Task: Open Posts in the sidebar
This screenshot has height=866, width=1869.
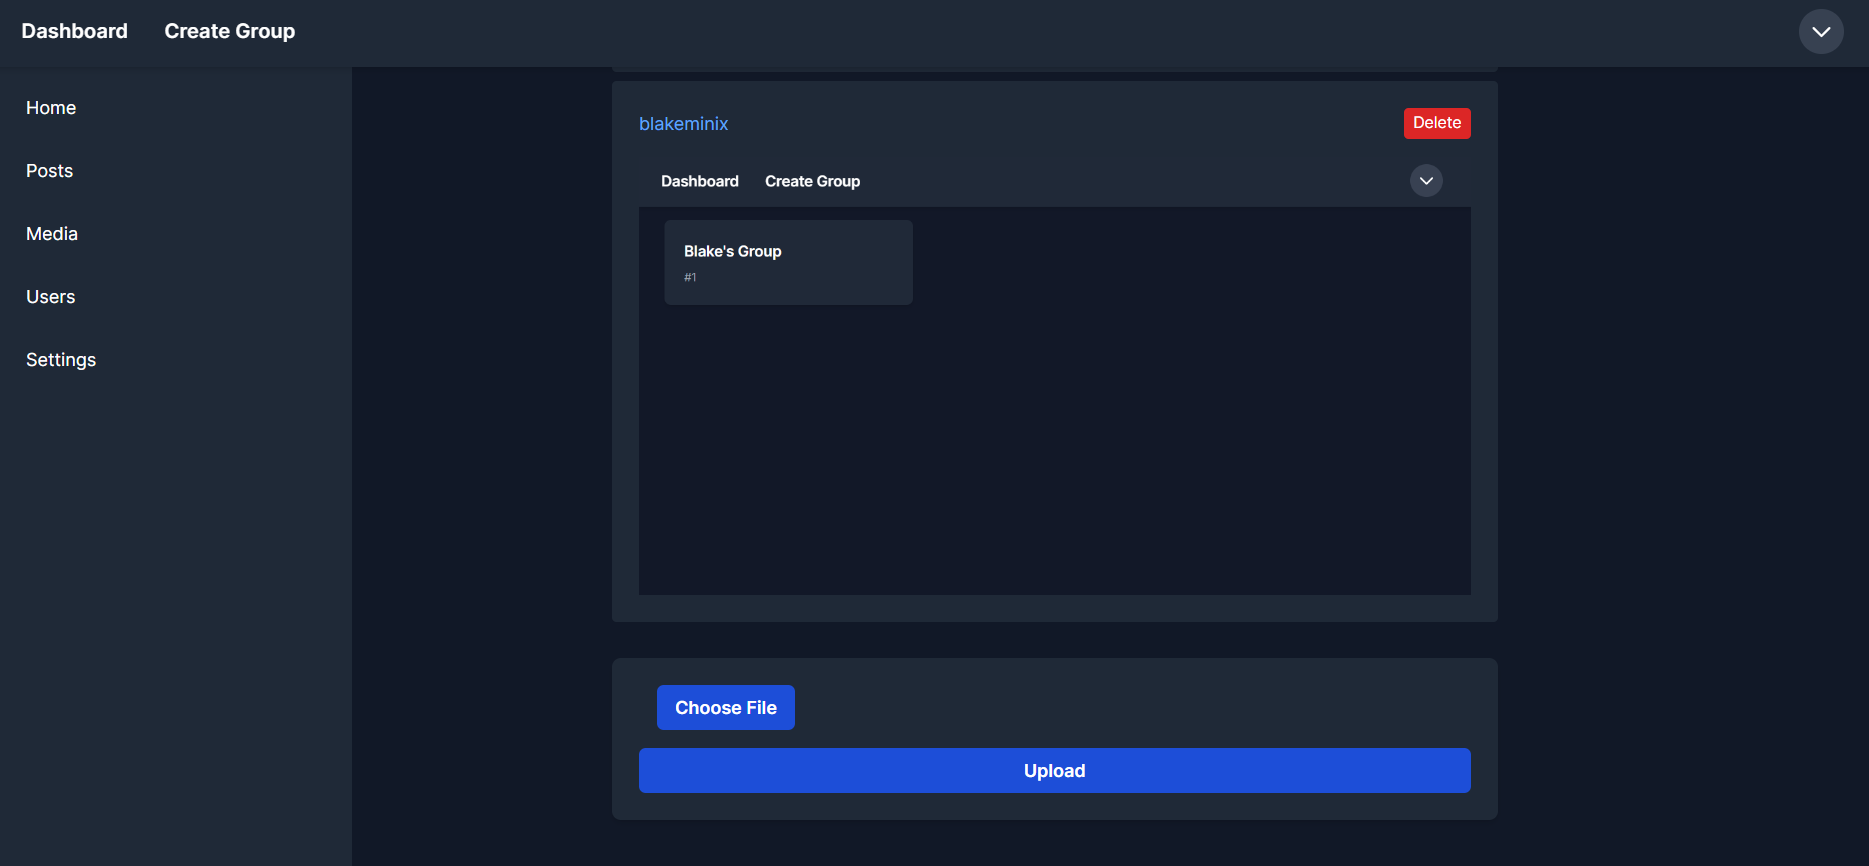Action: pyautogui.click(x=49, y=171)
